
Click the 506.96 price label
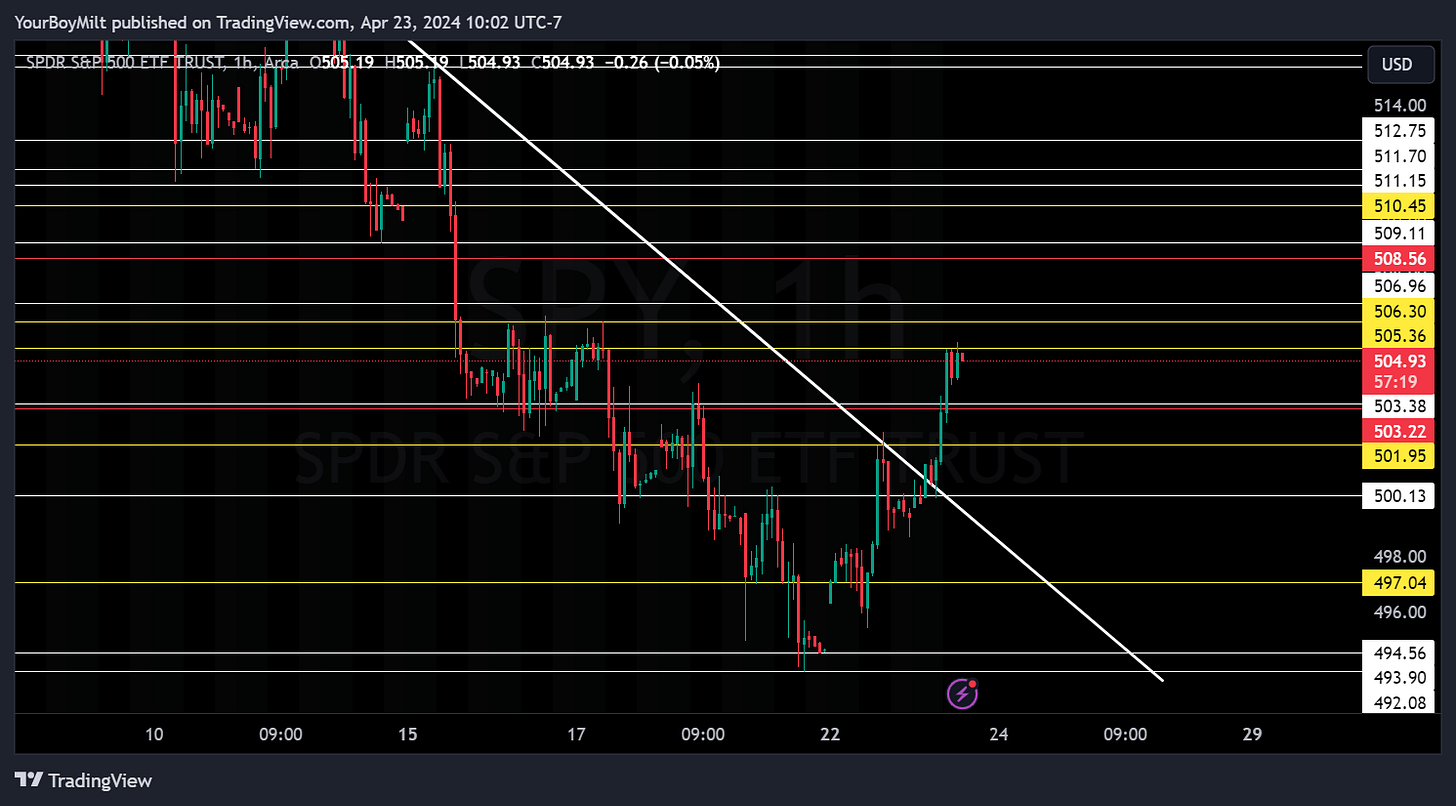pos(1398,285)
